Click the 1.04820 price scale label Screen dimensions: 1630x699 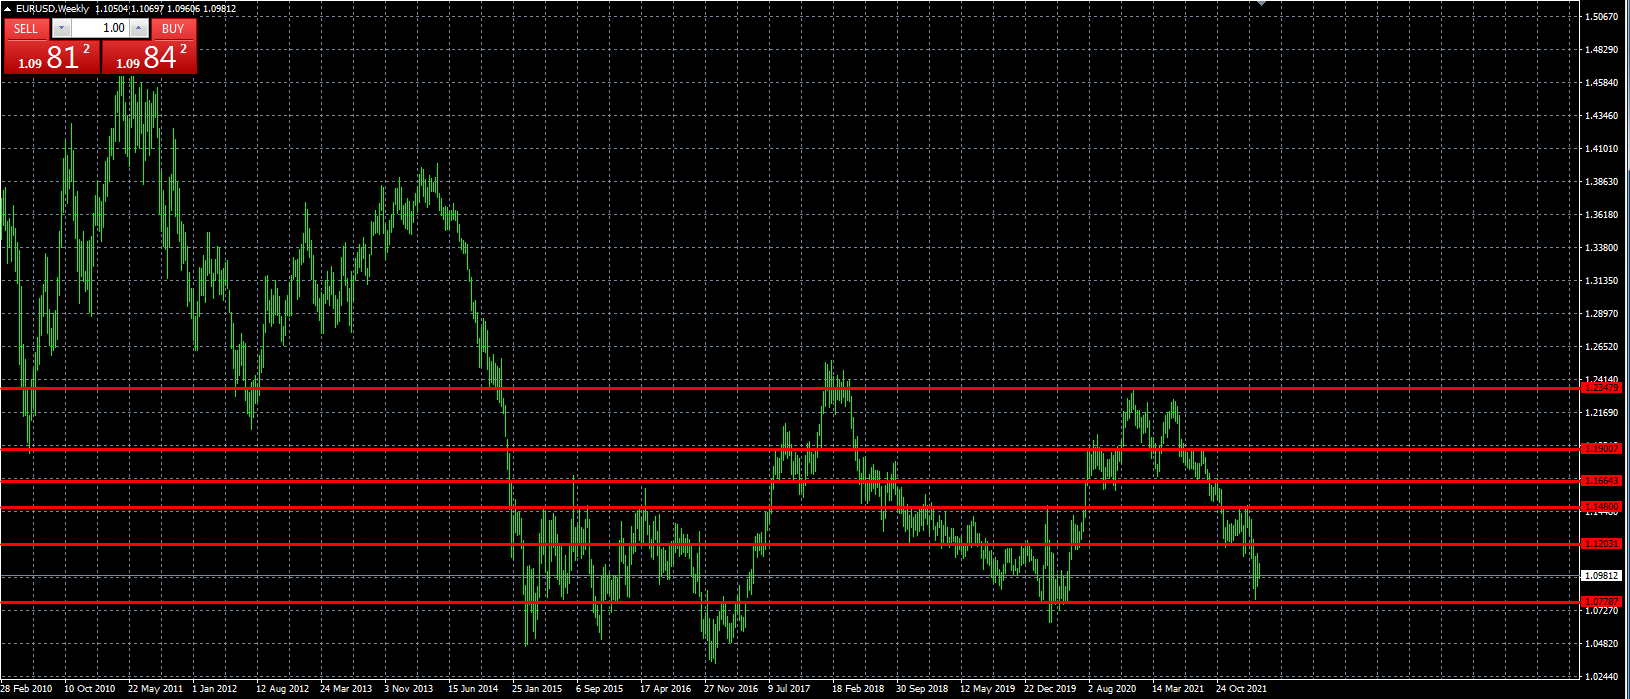pos(1602,644)
